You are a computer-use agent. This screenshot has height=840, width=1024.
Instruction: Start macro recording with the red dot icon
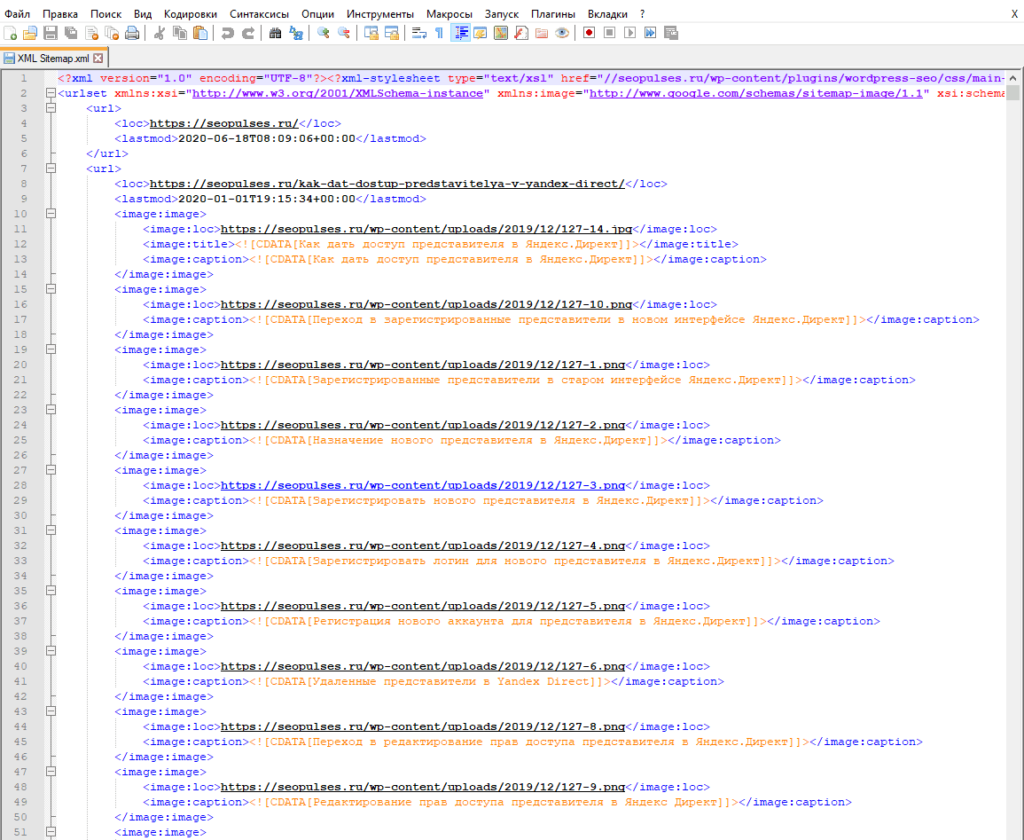point(589,33)
